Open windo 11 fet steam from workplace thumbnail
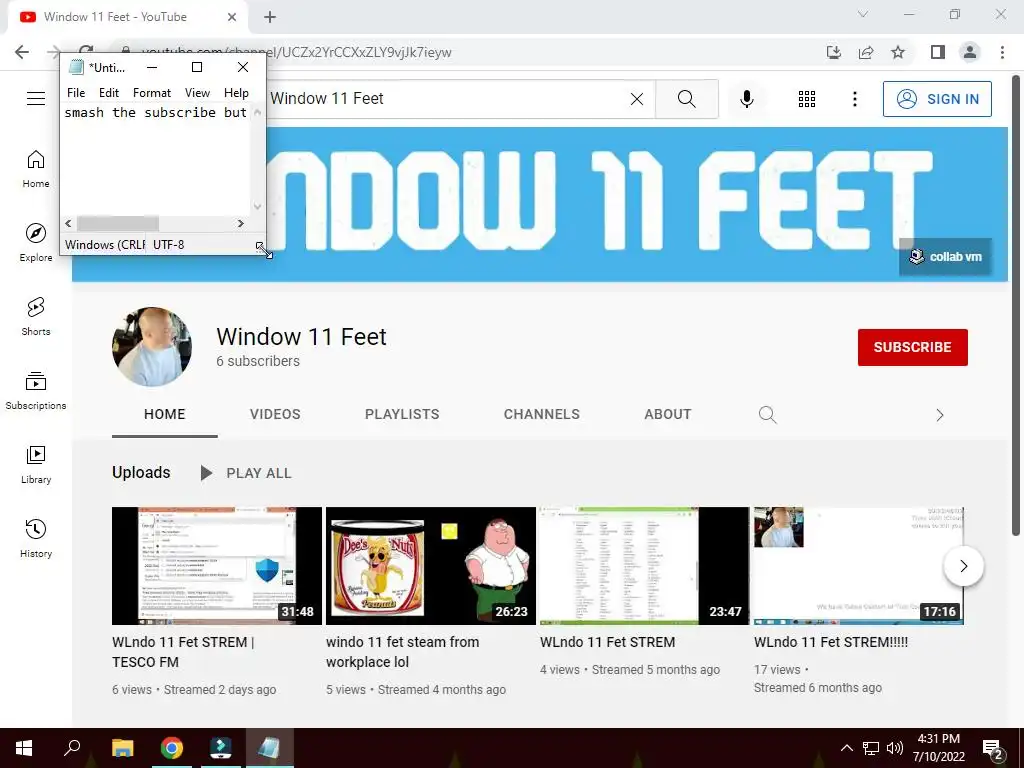 coord(430,566)
